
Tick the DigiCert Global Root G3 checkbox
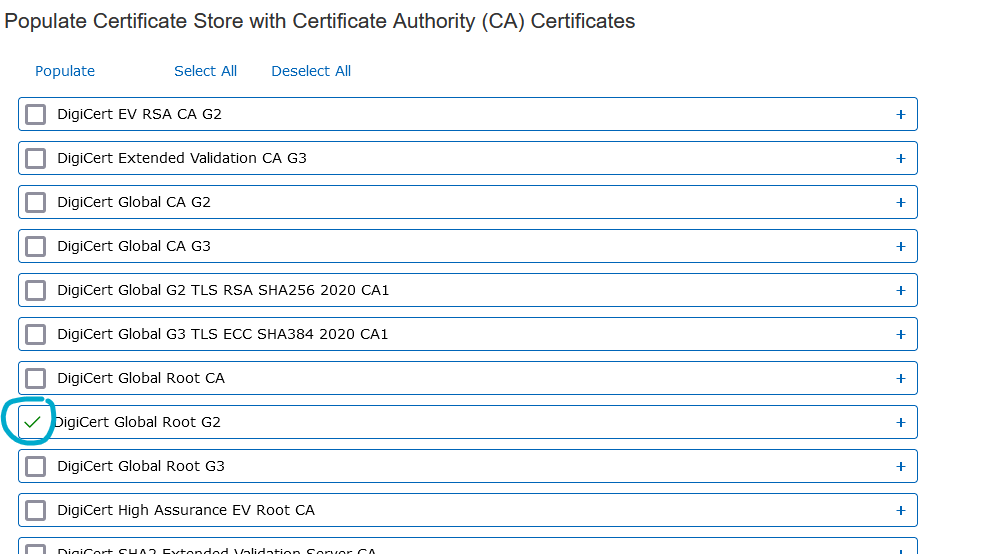tap(36, 466)
